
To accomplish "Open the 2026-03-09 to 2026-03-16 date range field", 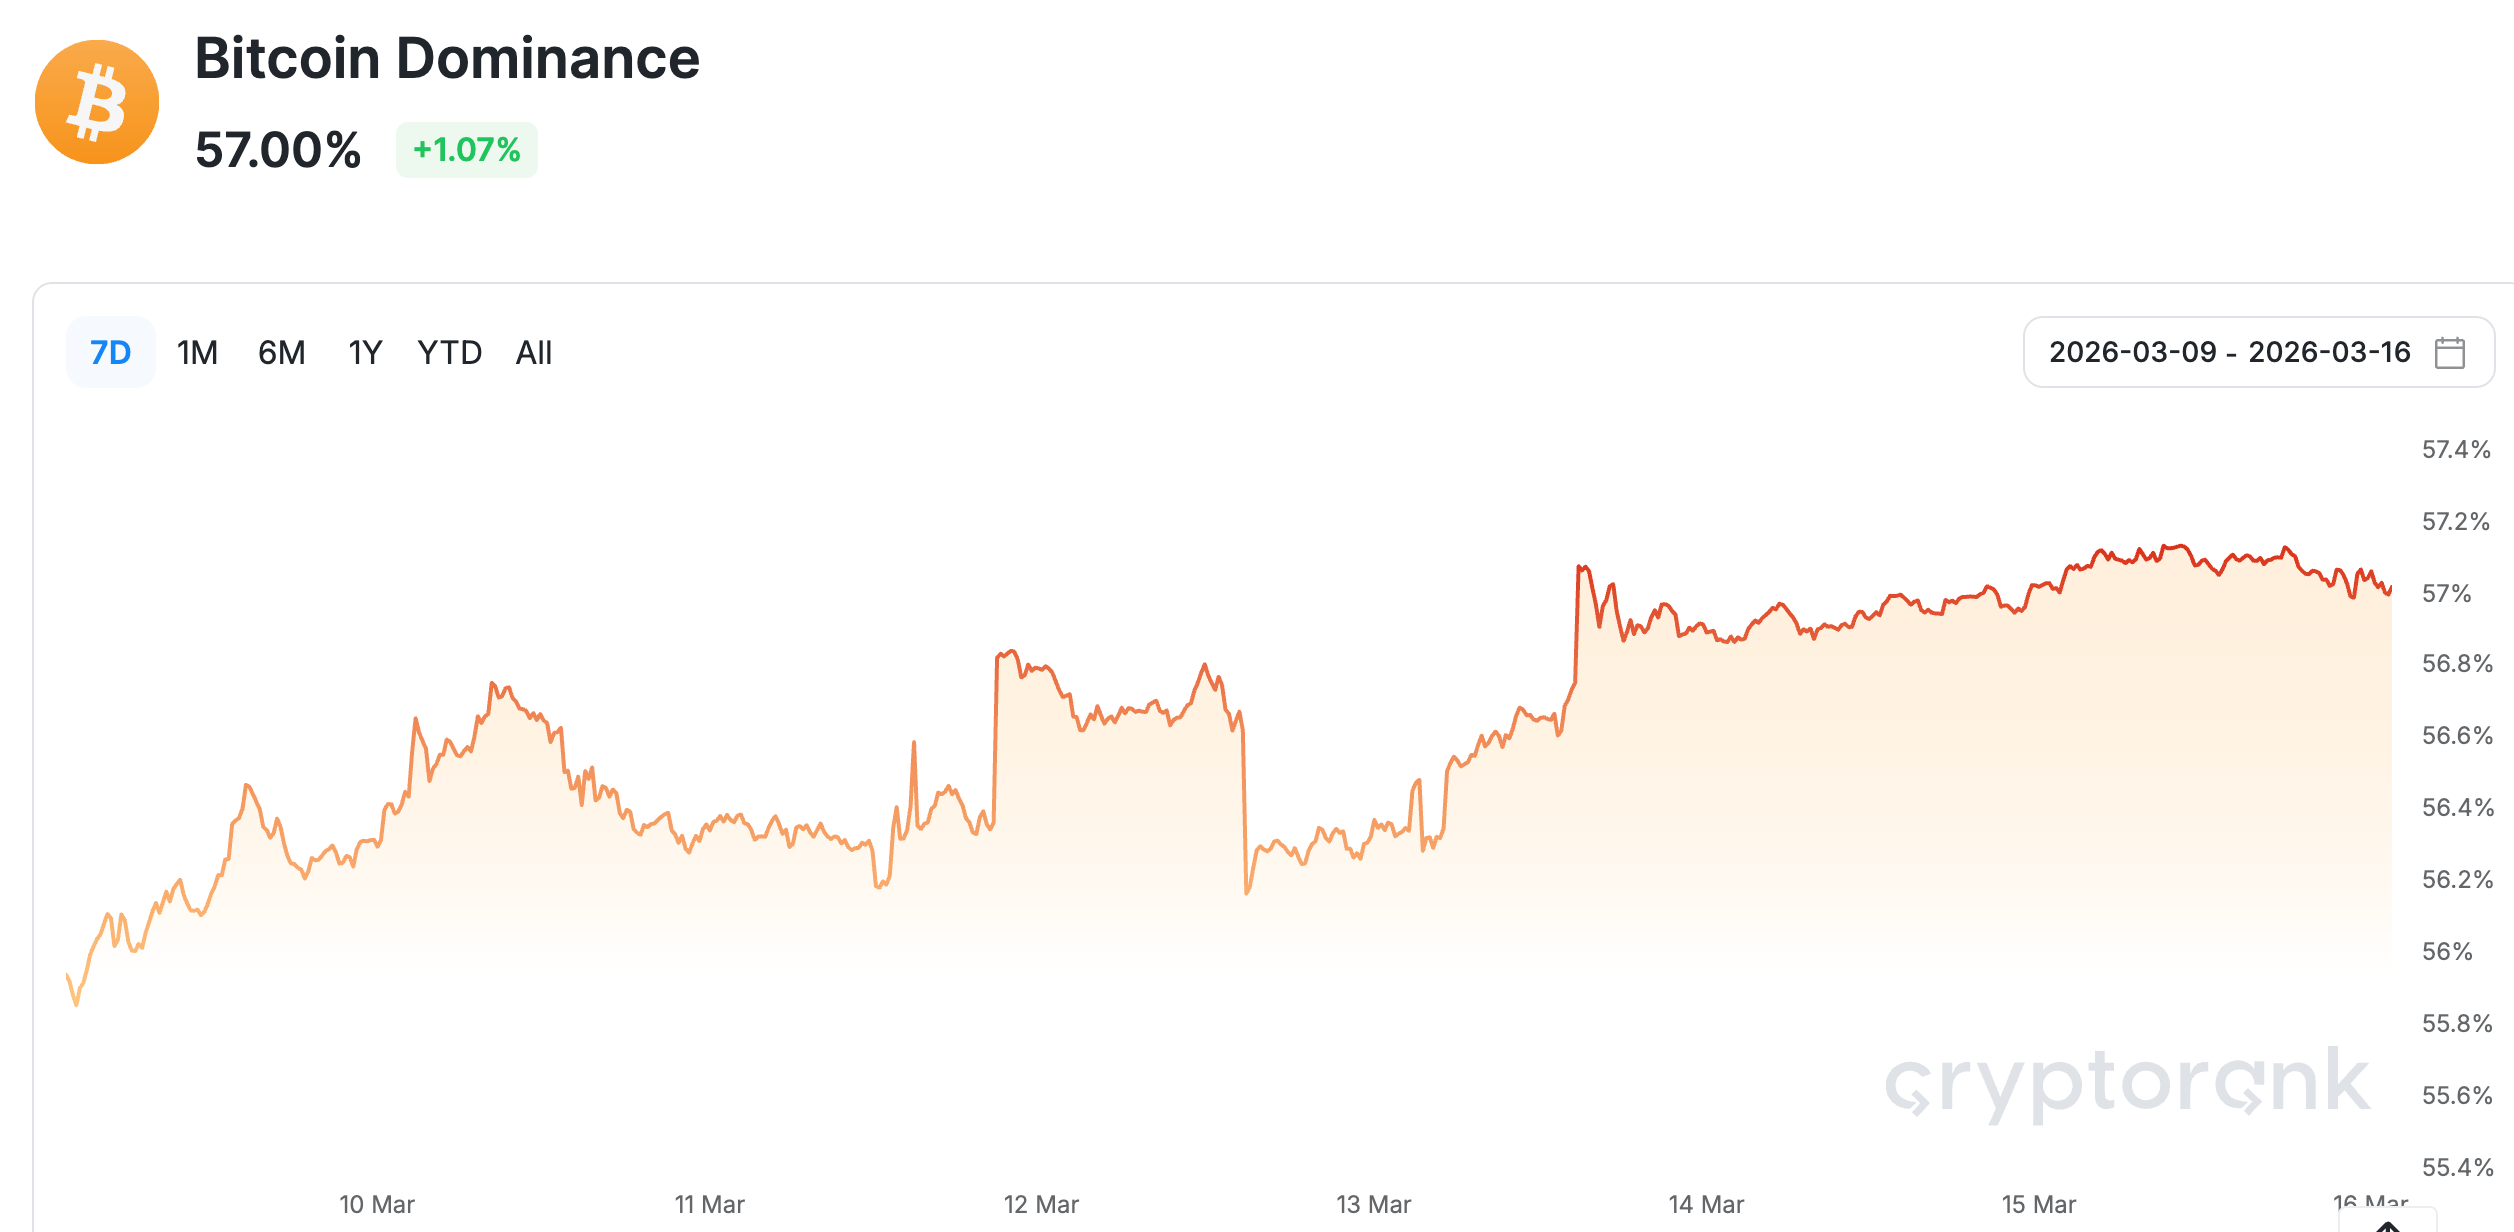I will [x=2229, y=353].
